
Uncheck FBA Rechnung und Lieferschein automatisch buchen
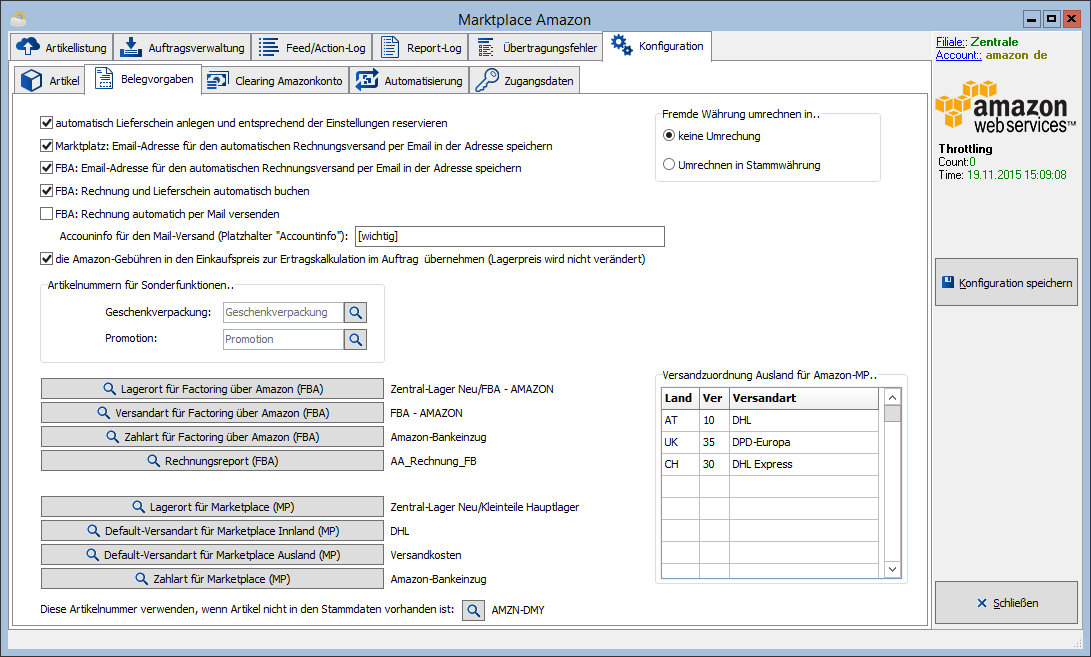[47, 191]
